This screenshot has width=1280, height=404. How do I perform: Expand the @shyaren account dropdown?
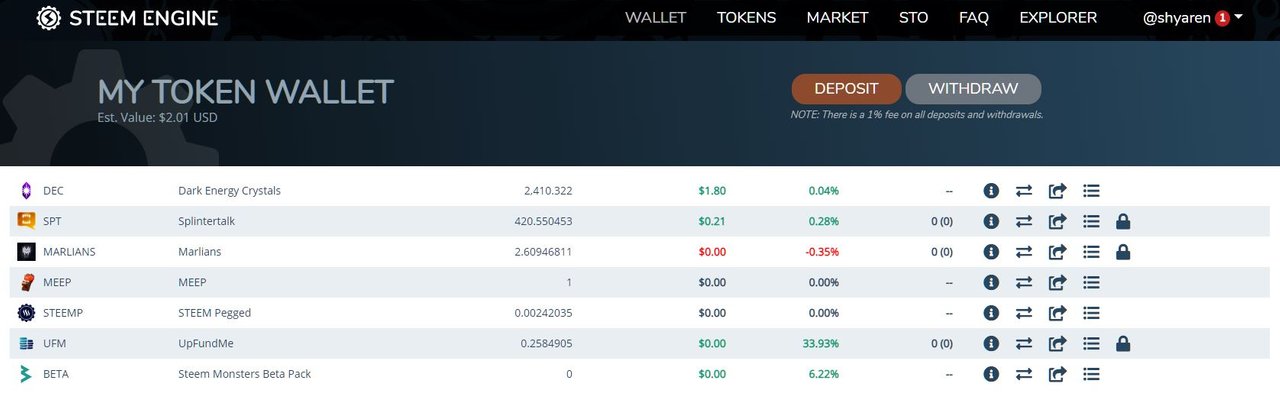point(1193,18)
